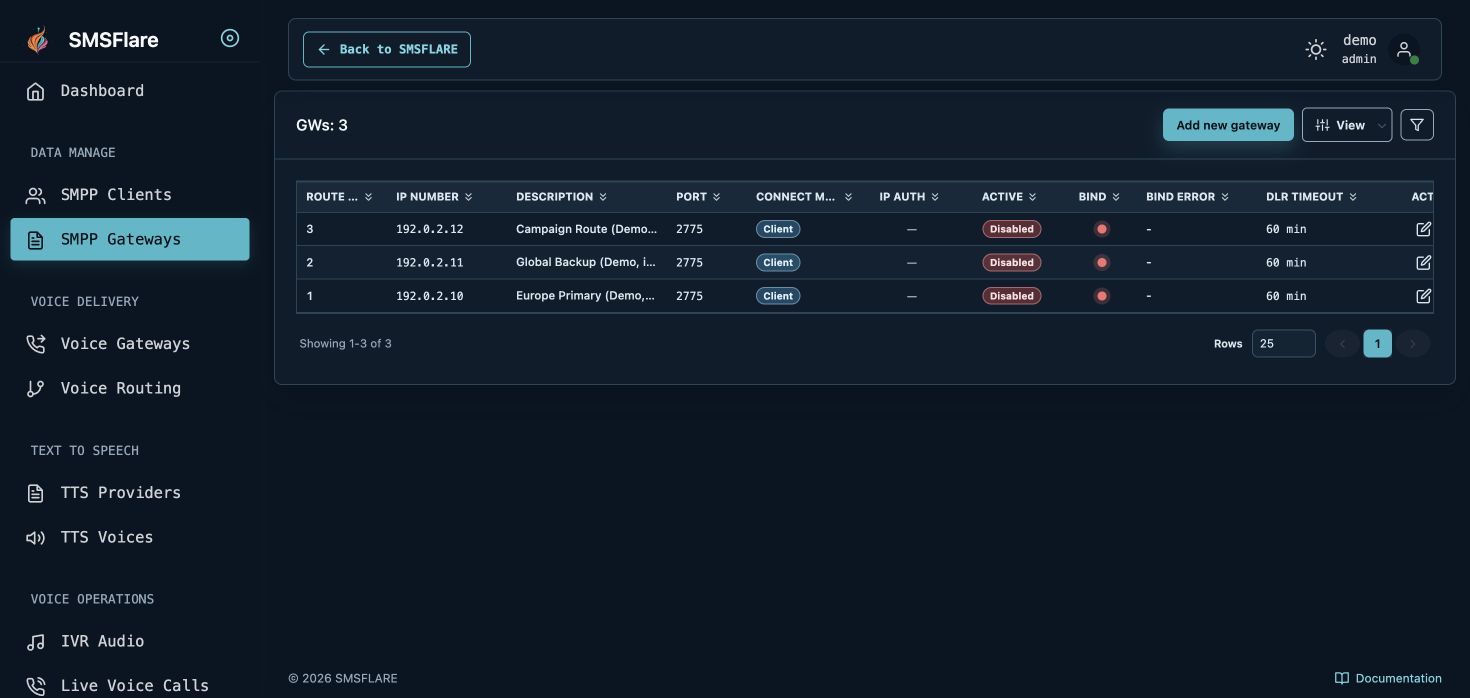Click bind status dot for route 3
Screen dimensions: 1470x698
[x=1102, y=229]
